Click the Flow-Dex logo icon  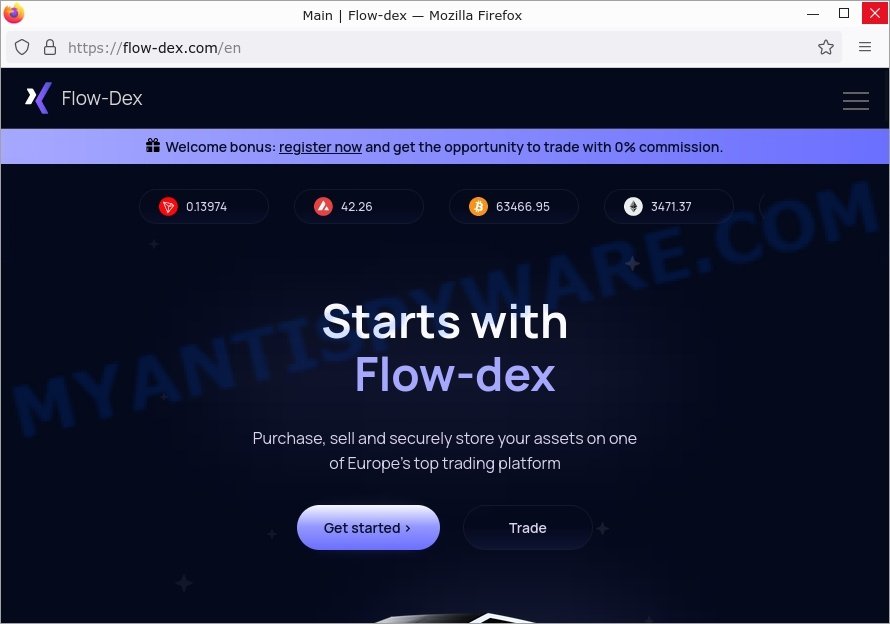point(39,98)
